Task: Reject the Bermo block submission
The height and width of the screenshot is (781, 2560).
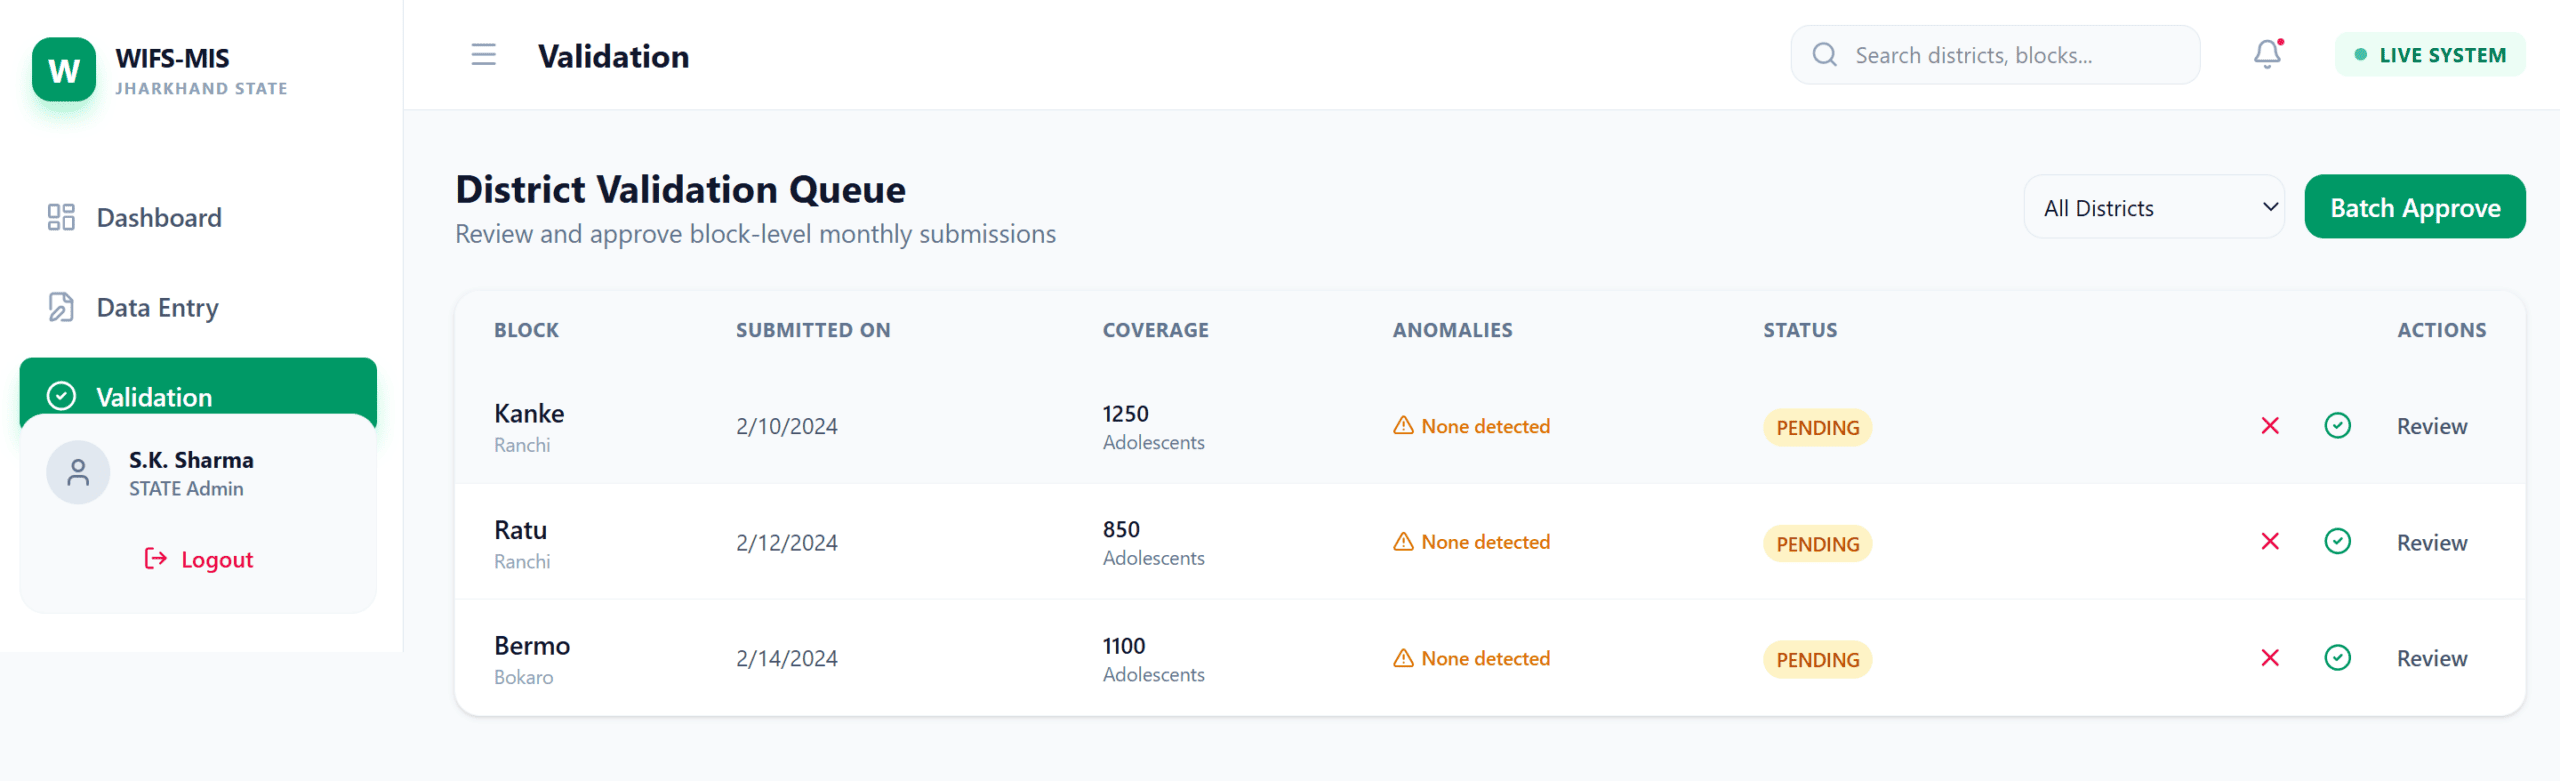Action: 2270,658
